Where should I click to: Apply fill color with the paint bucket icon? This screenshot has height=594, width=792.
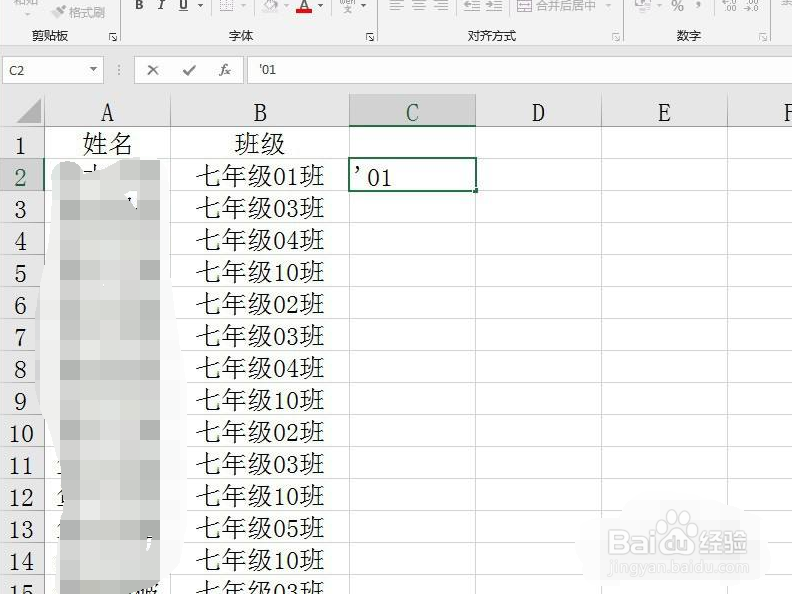pos(271,6)
